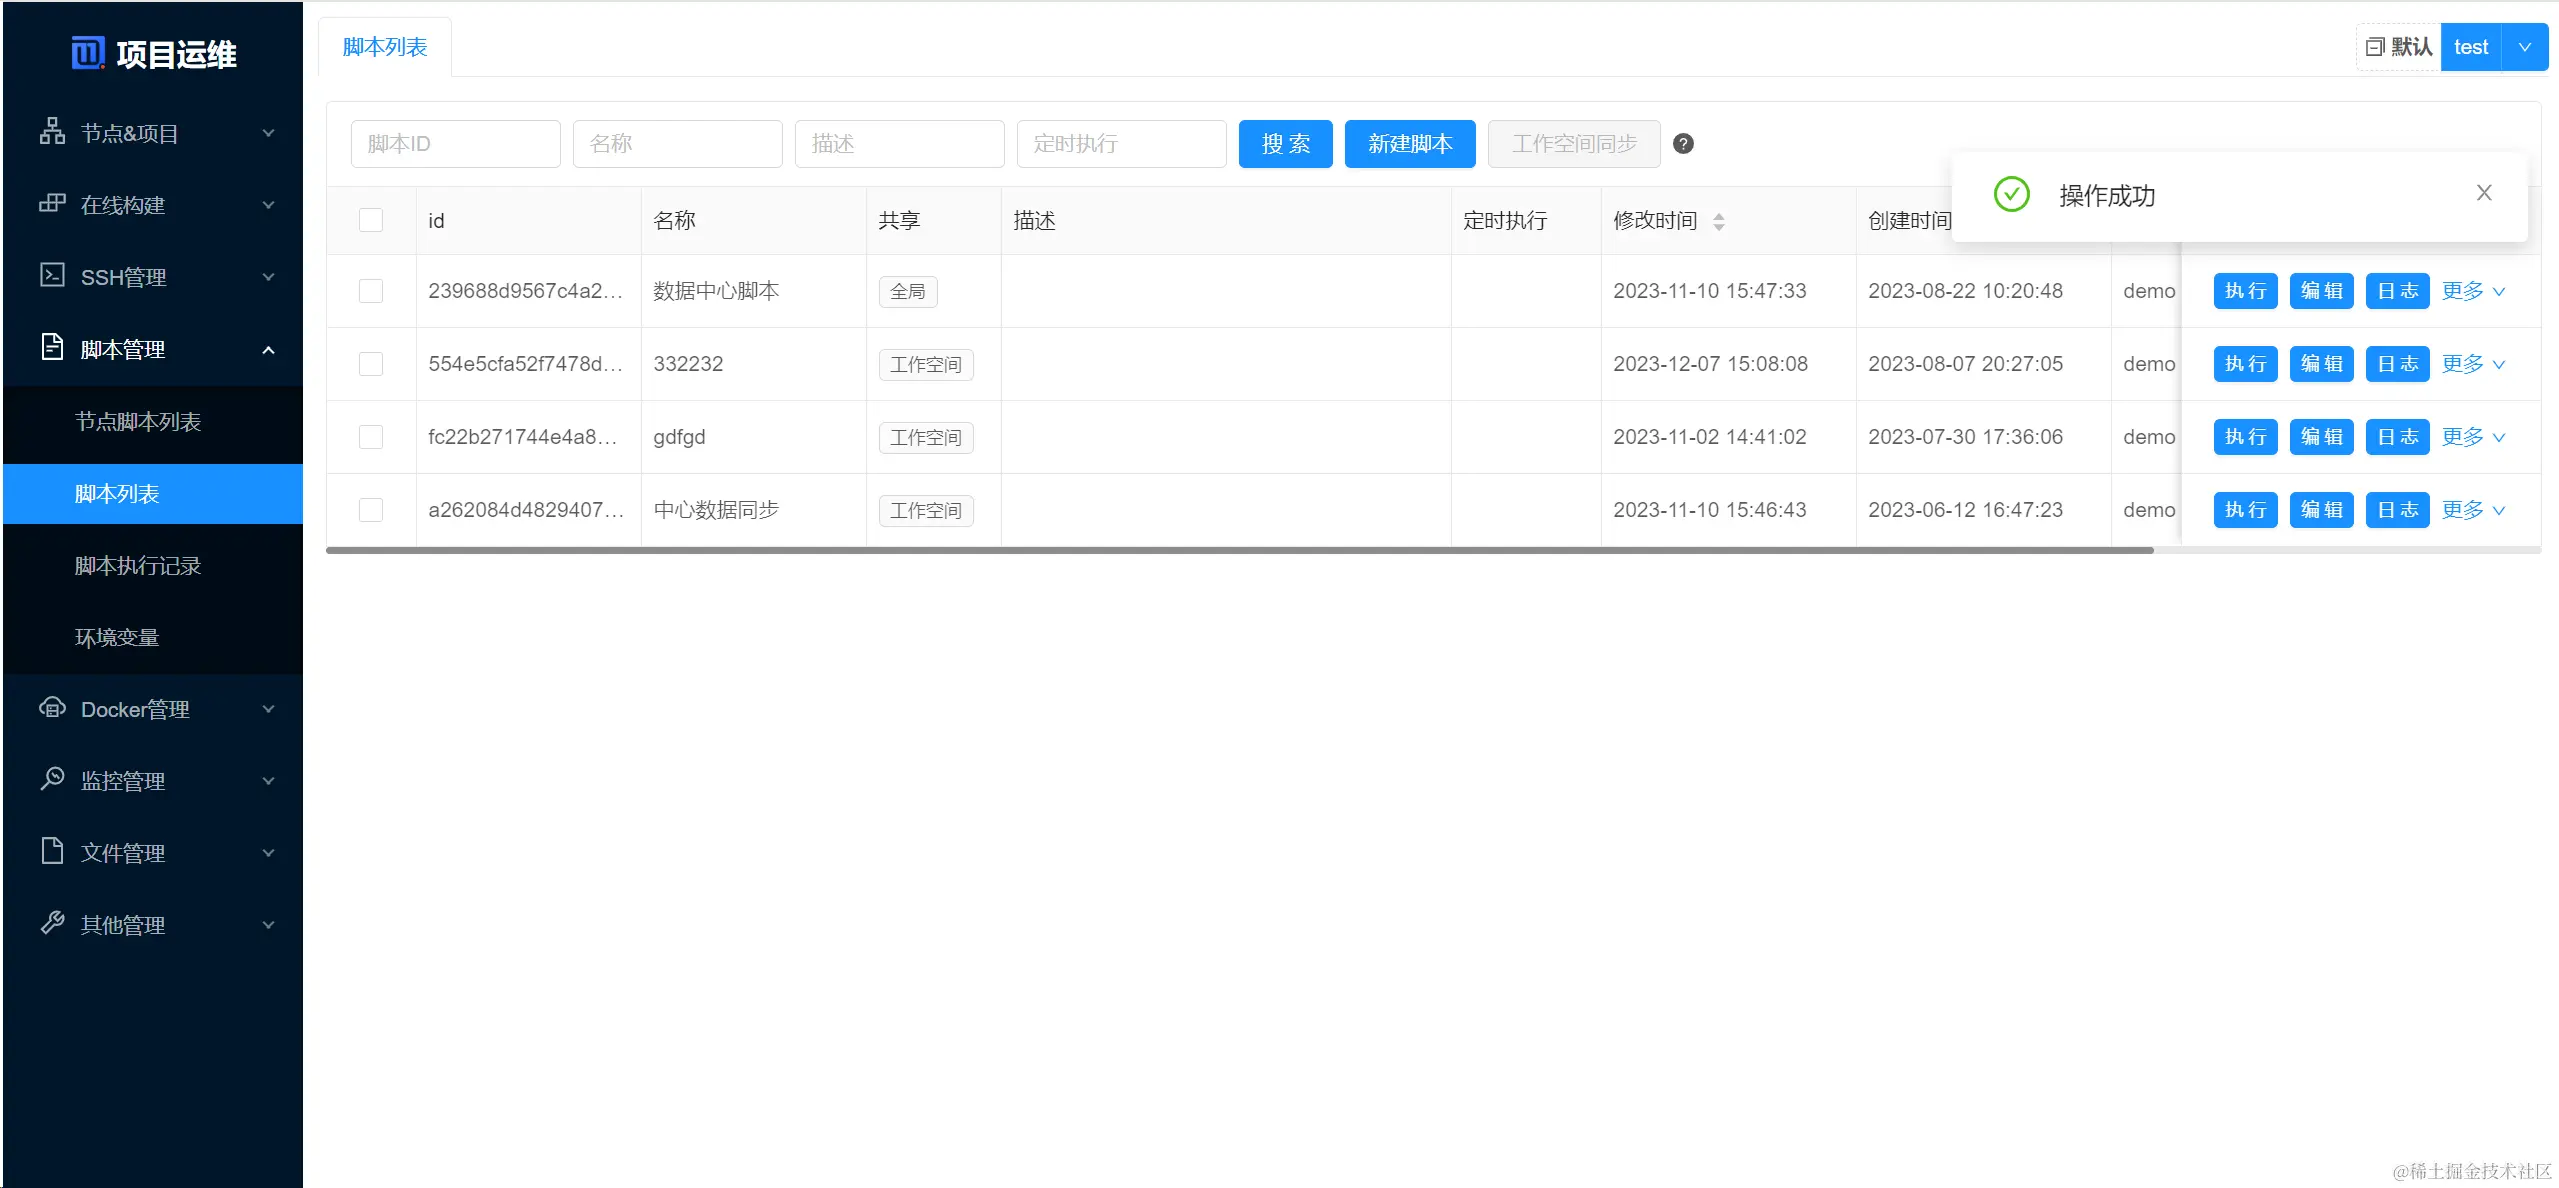Focus the 定时执行 search field
Image resolution: width=2559 pixels, height=1188 pixels.
coord(1122,144)
